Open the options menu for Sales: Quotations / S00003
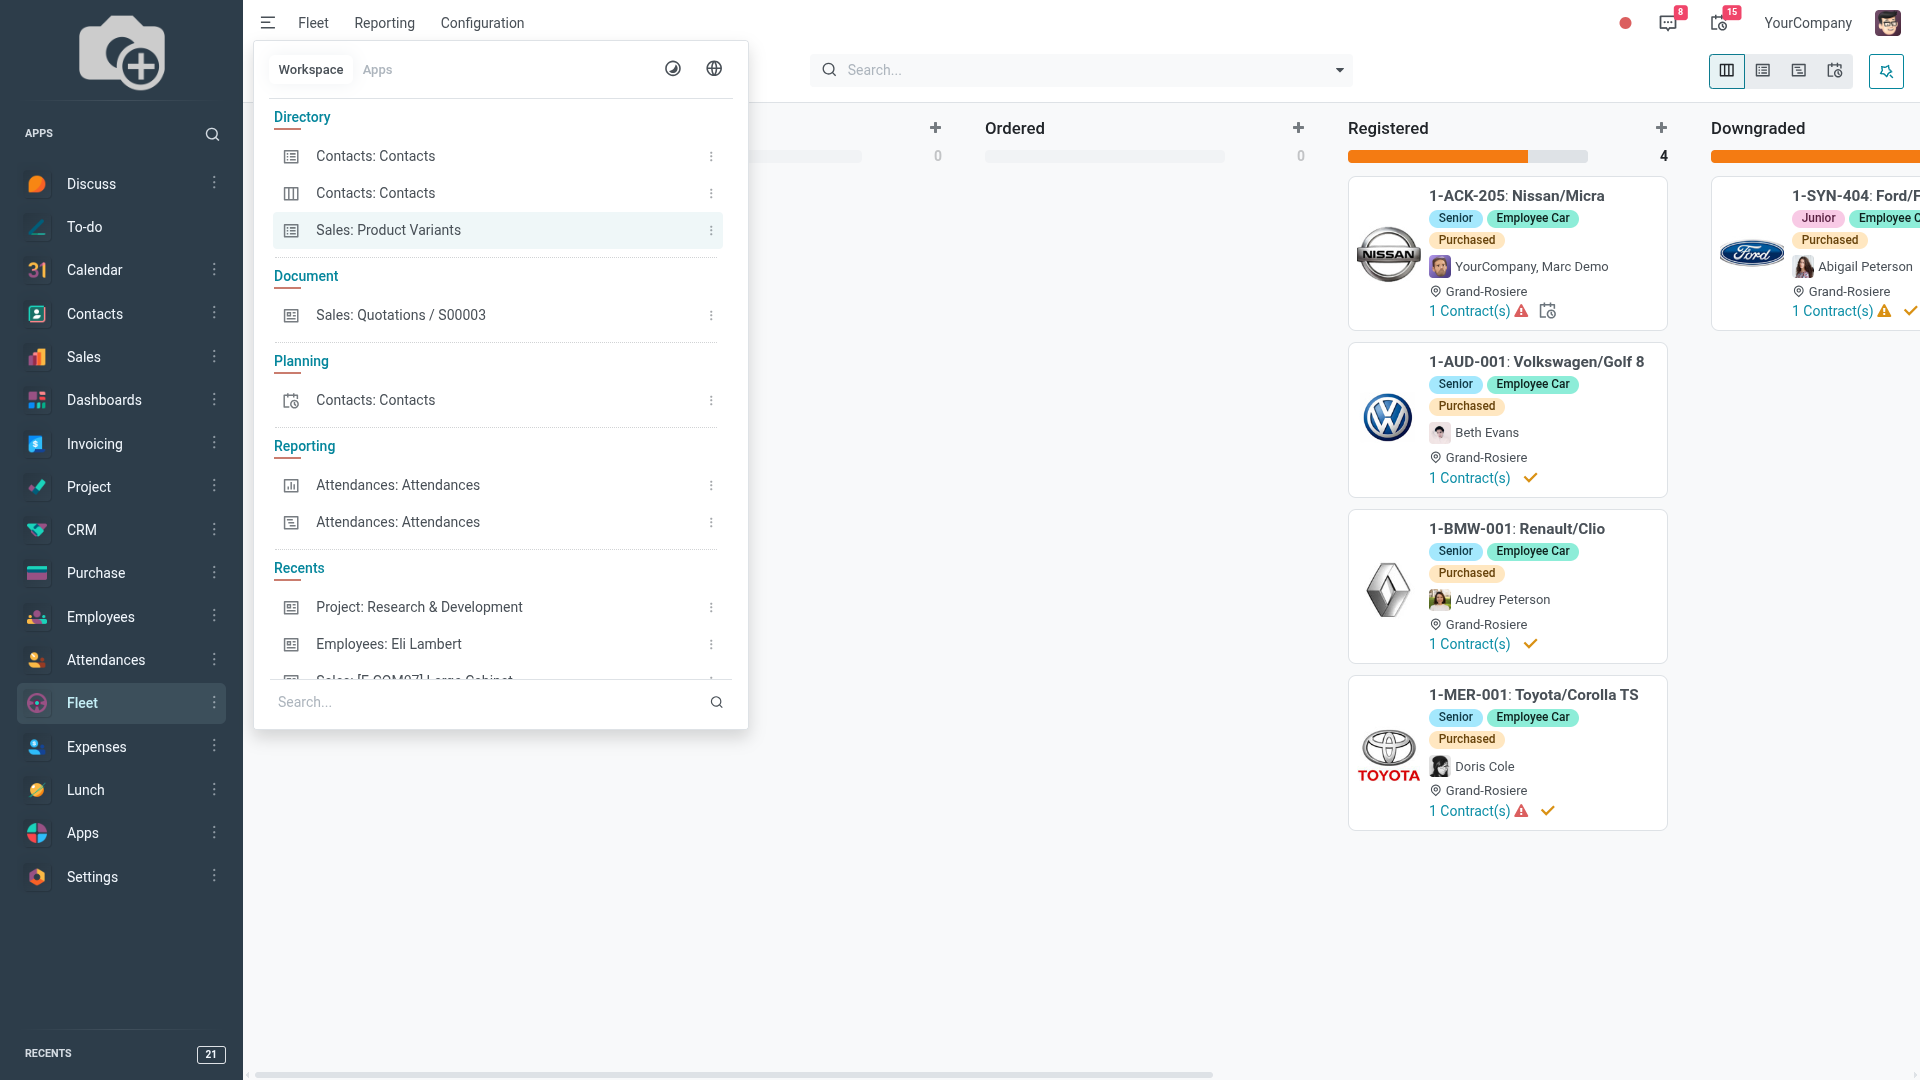The width and height of the screenshot is (1920, 1080). [x=711, y=316]
